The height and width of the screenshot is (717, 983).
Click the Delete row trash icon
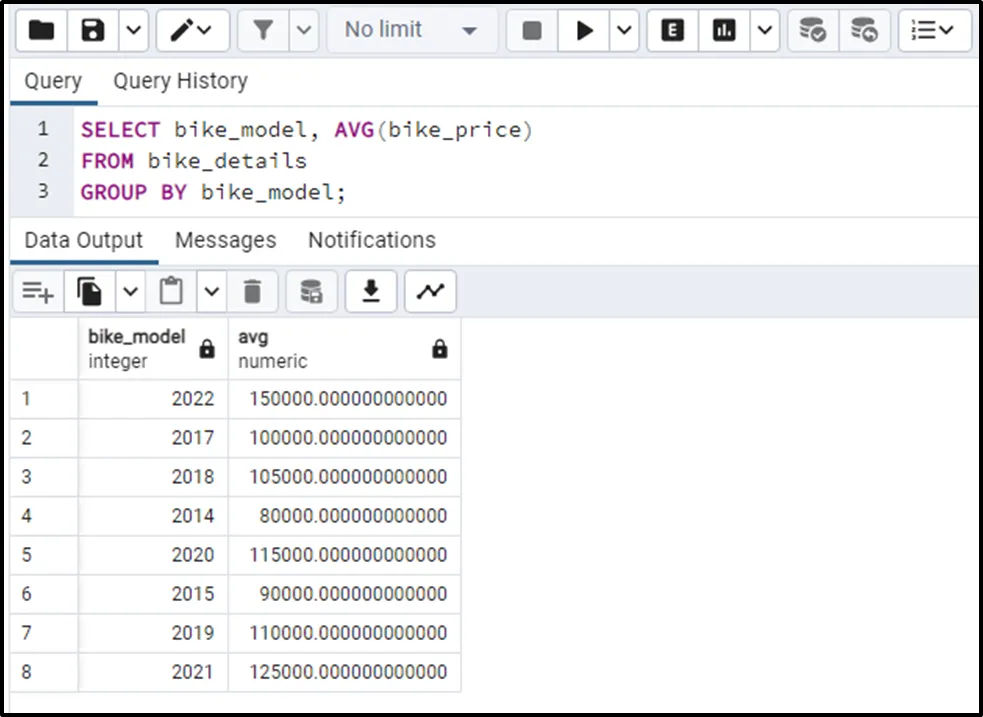253,291
